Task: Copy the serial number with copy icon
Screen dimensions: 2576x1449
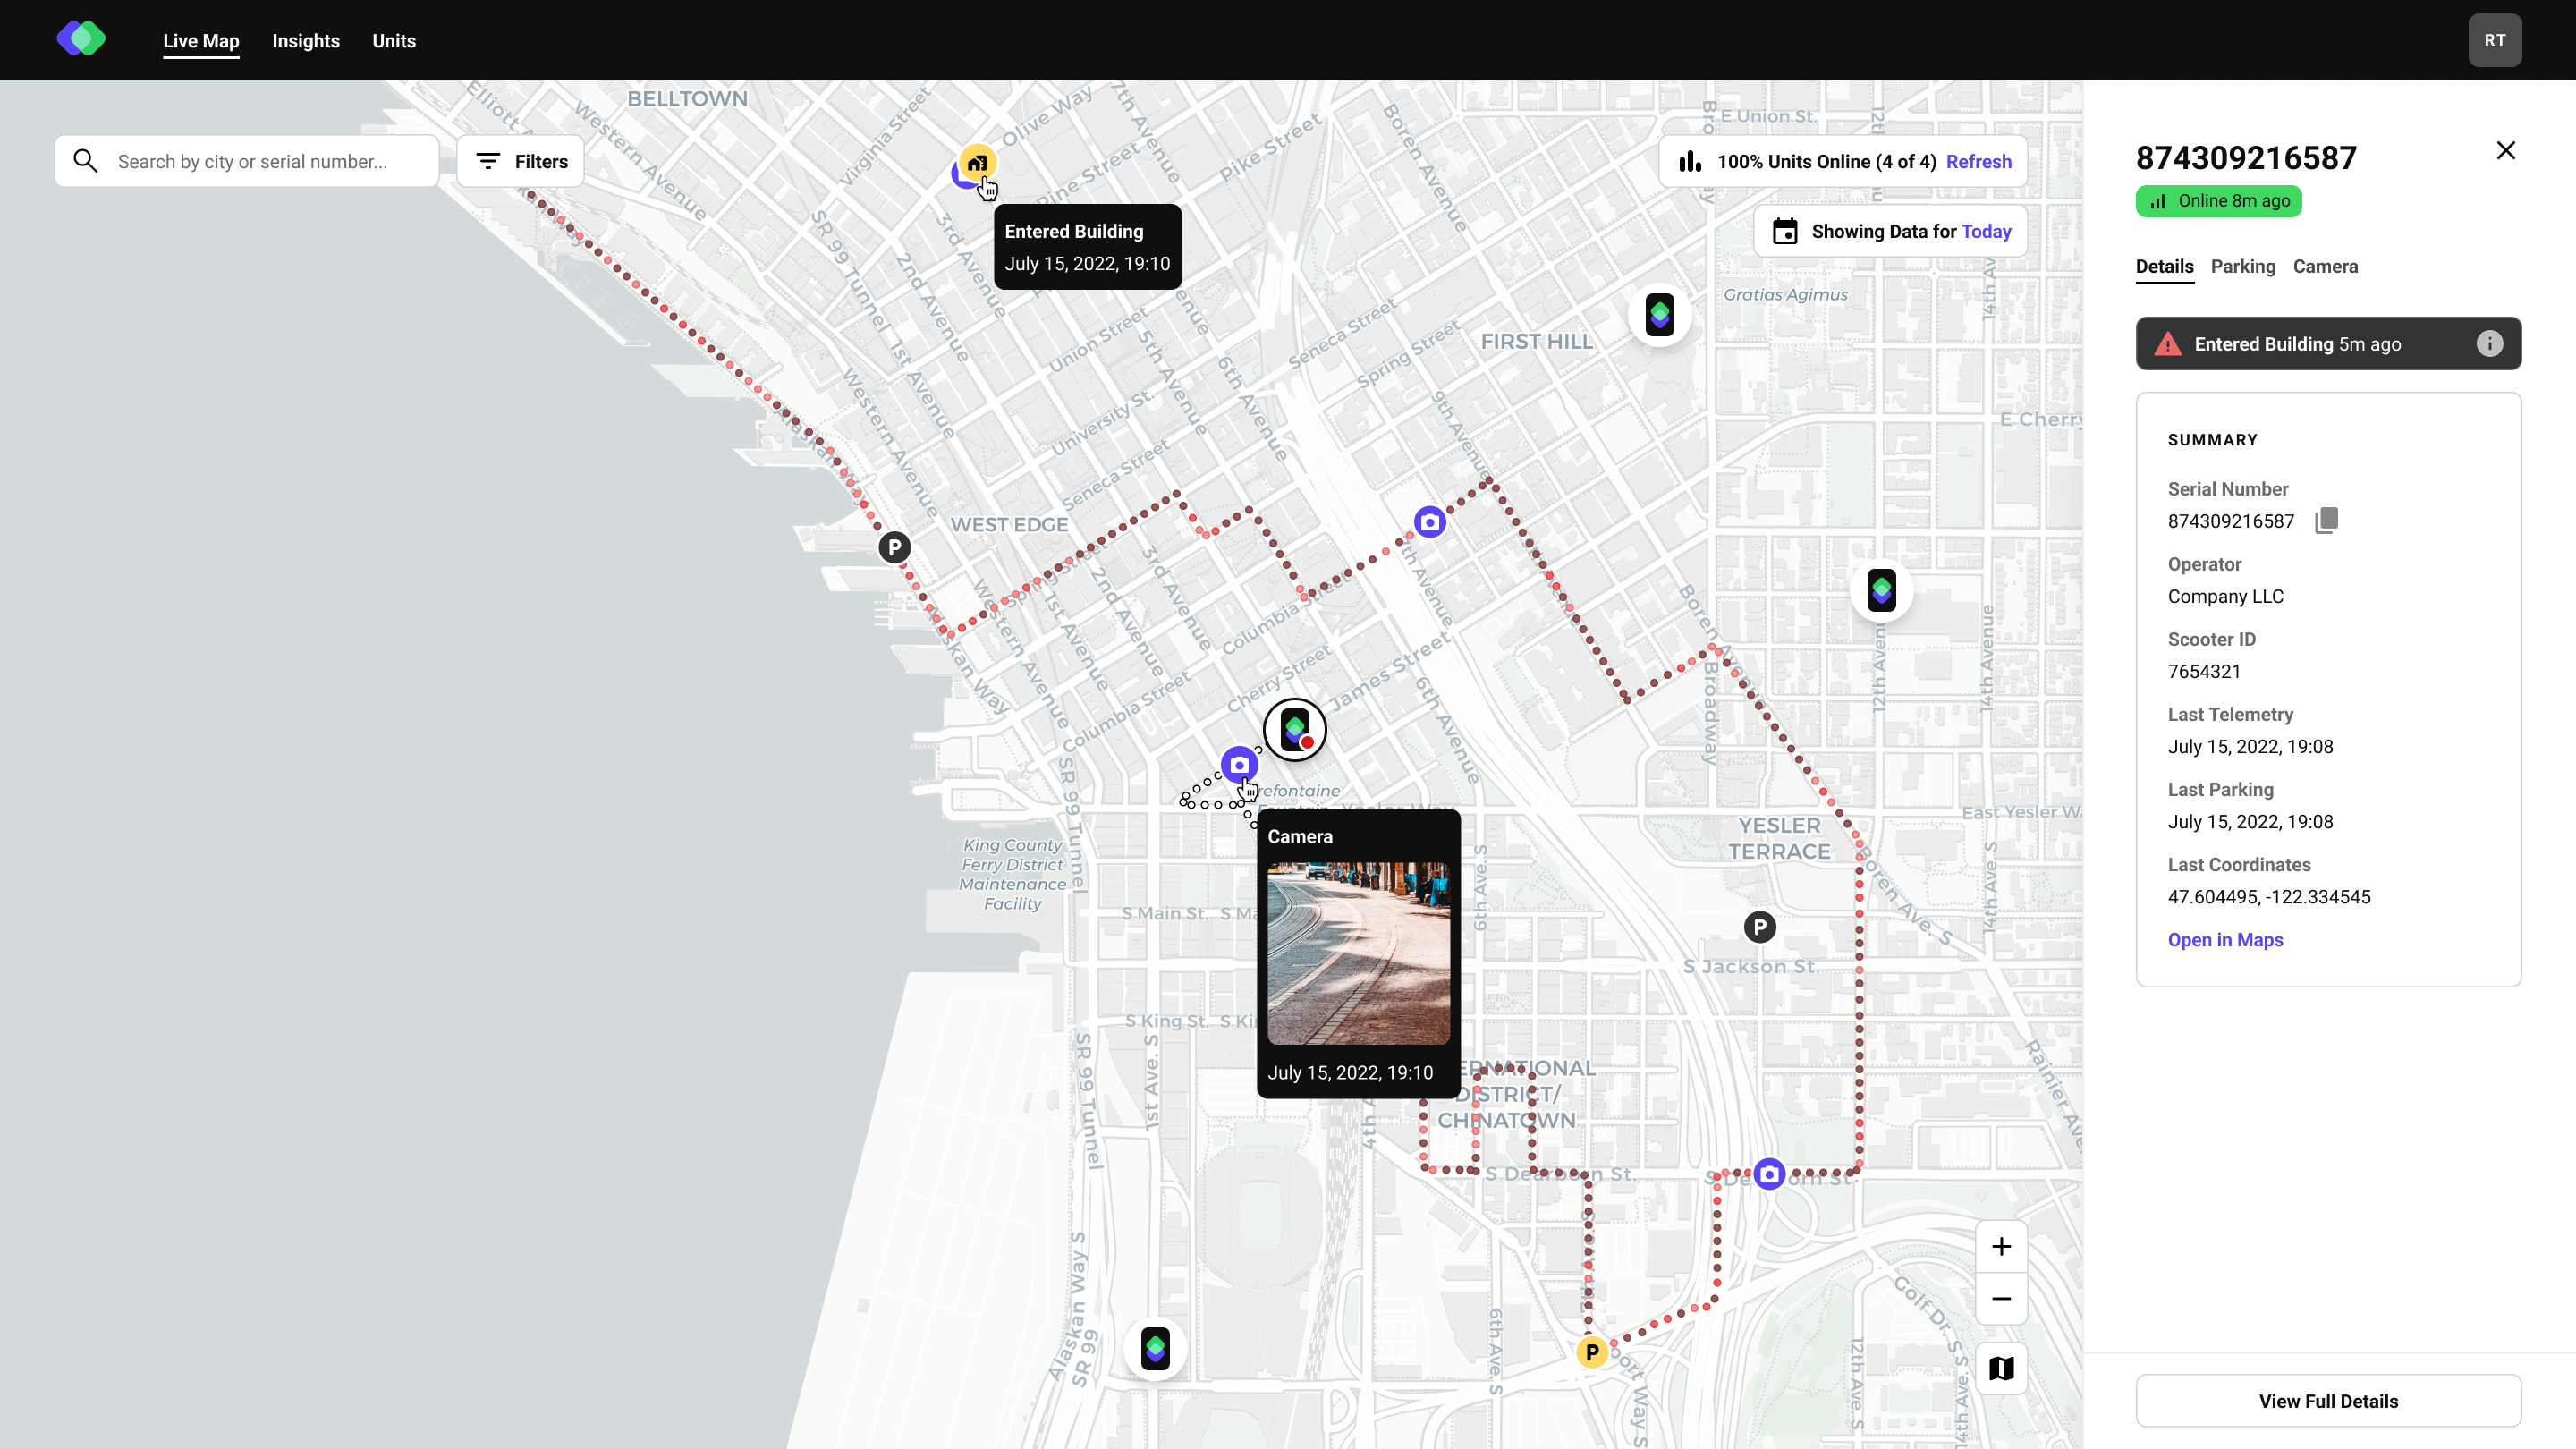Action: (x=2326, y=520)
